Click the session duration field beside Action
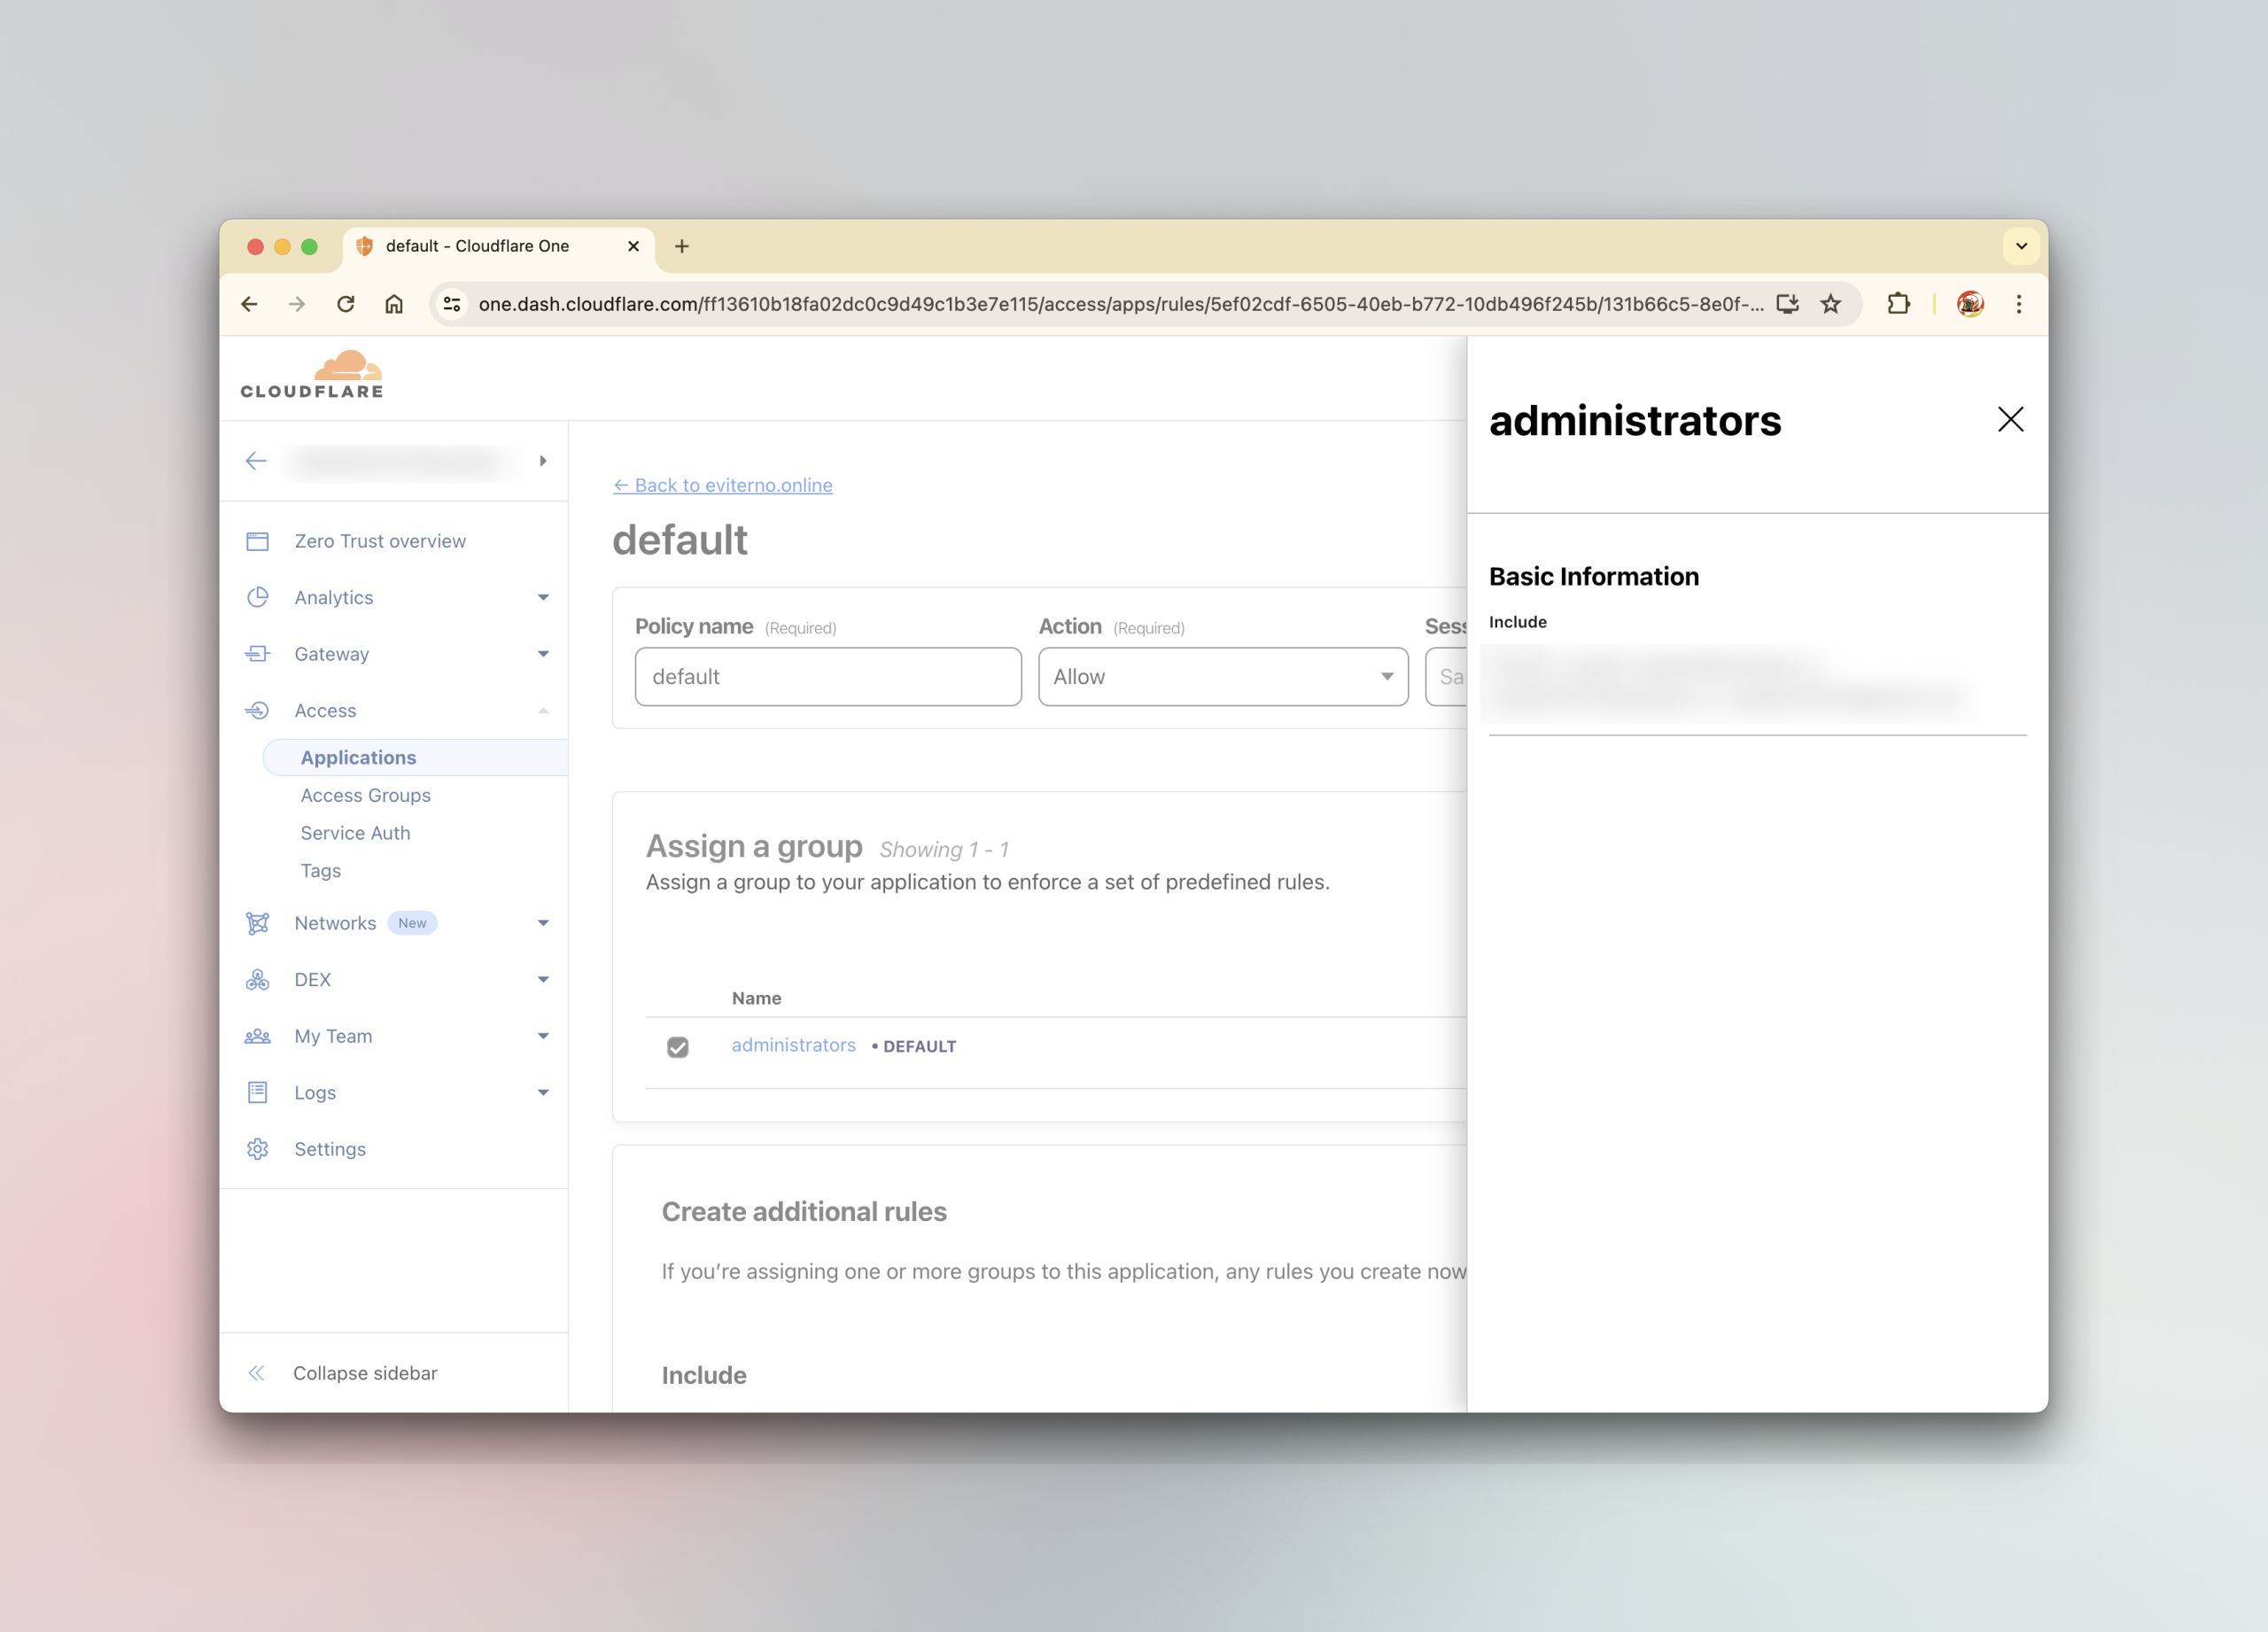The width and height of the screenshot is (2268, 1632). [x=1446, y=677]
